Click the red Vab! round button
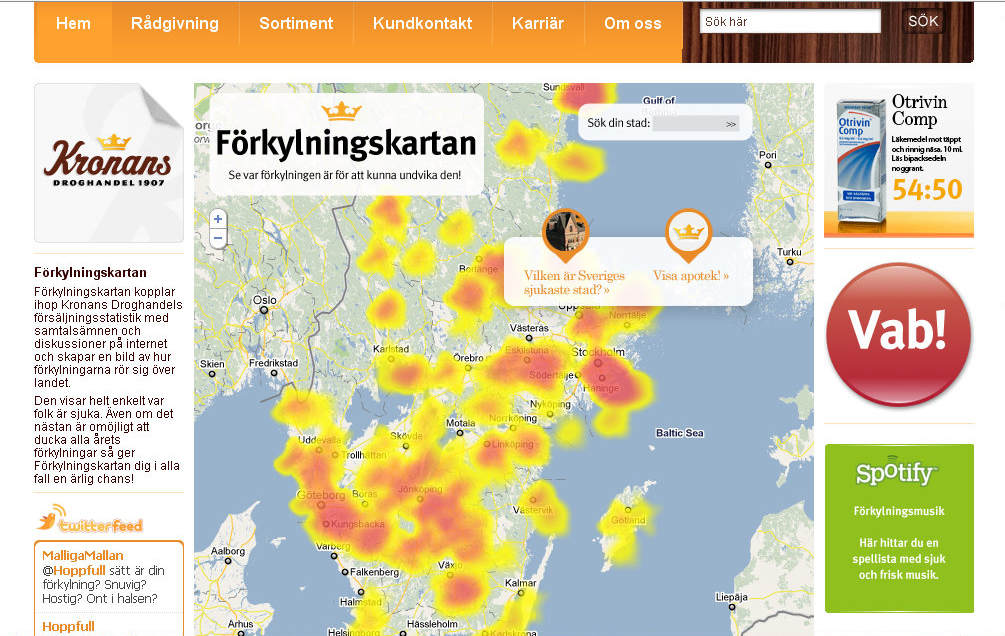Image resolution: width=1005 pixels, height=636 pixels. [x=899, y=334]
